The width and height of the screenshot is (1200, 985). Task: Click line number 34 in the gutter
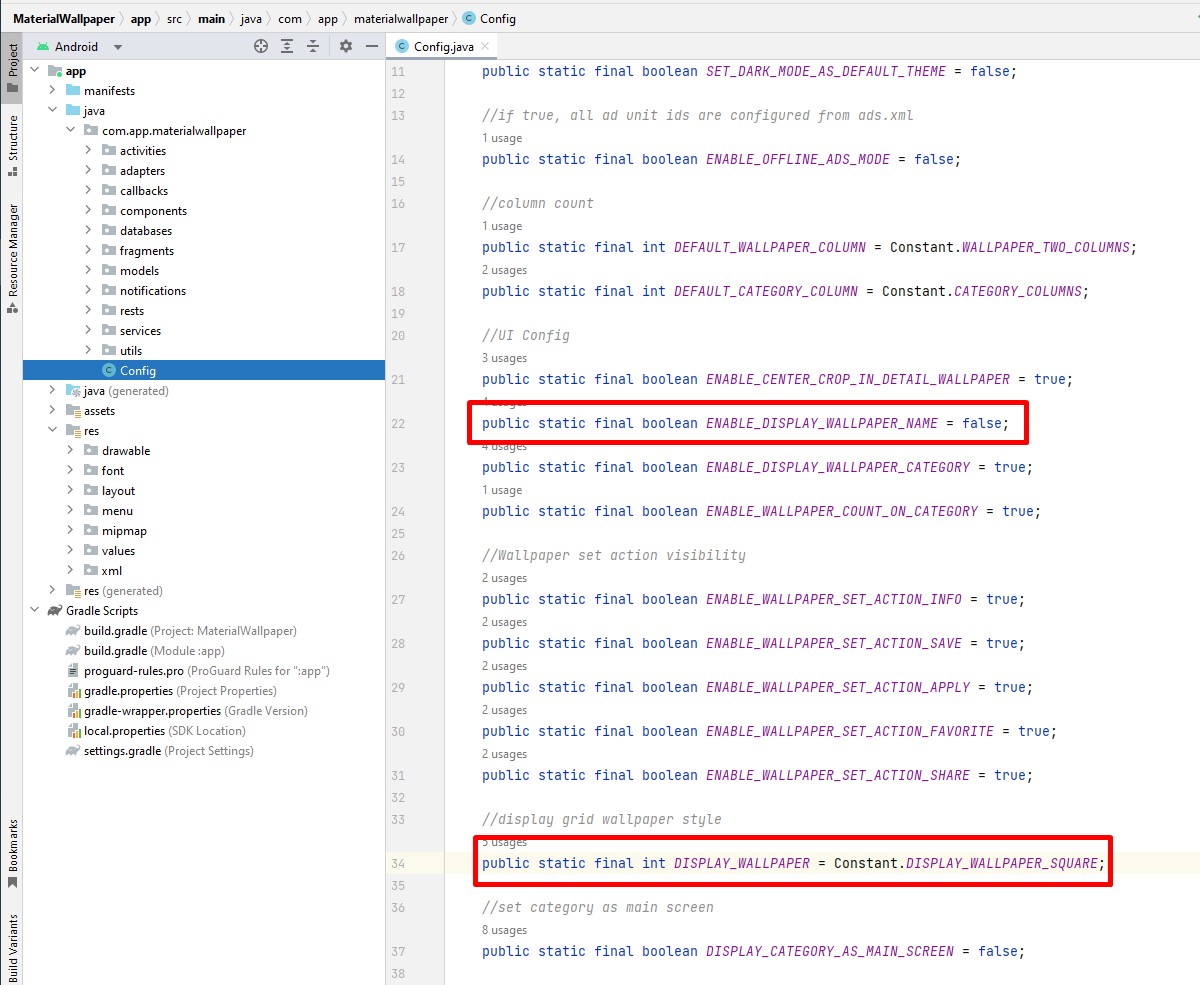point(399,863)
